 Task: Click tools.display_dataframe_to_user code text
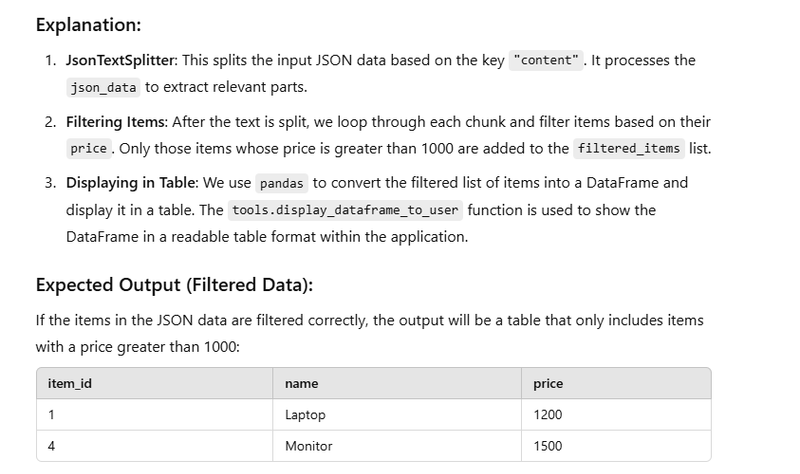pos(345,210)
